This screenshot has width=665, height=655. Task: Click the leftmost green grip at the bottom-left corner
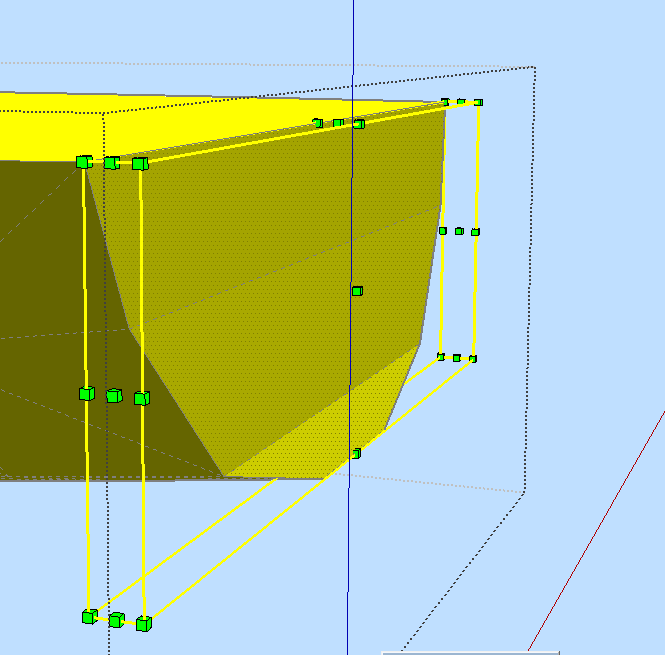click(89, 616)
